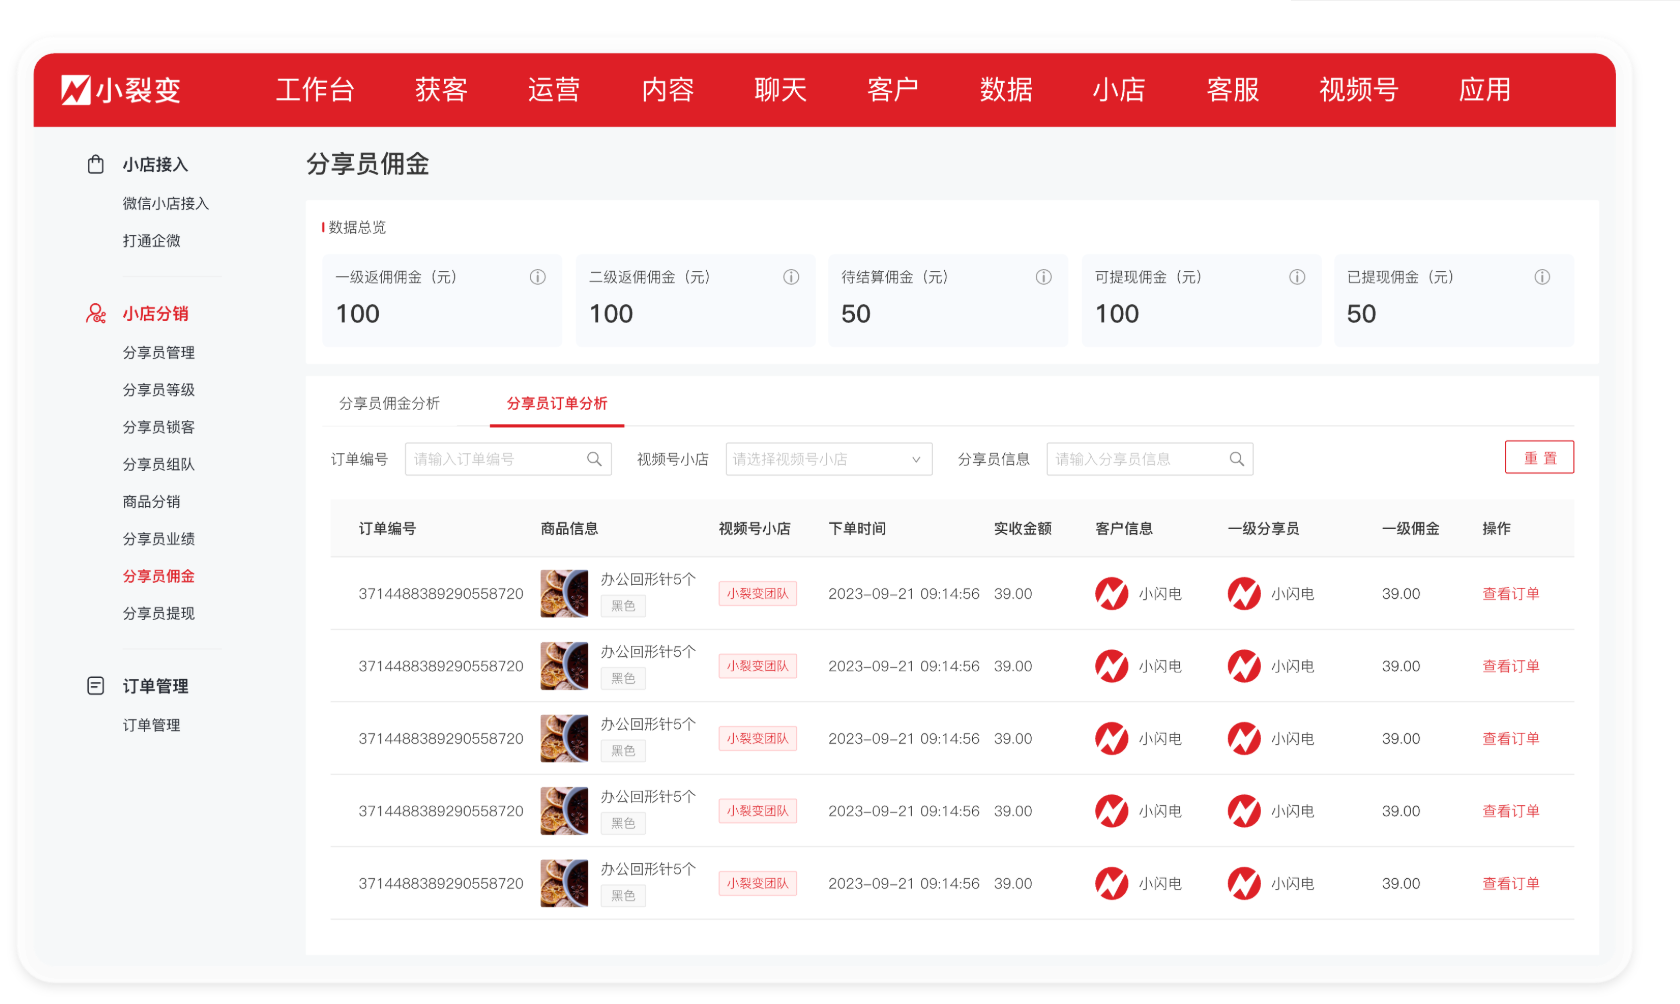Open the 工作台 top menu
Viewport: 1680px width, 1004px height.
(x=315, y=90)
